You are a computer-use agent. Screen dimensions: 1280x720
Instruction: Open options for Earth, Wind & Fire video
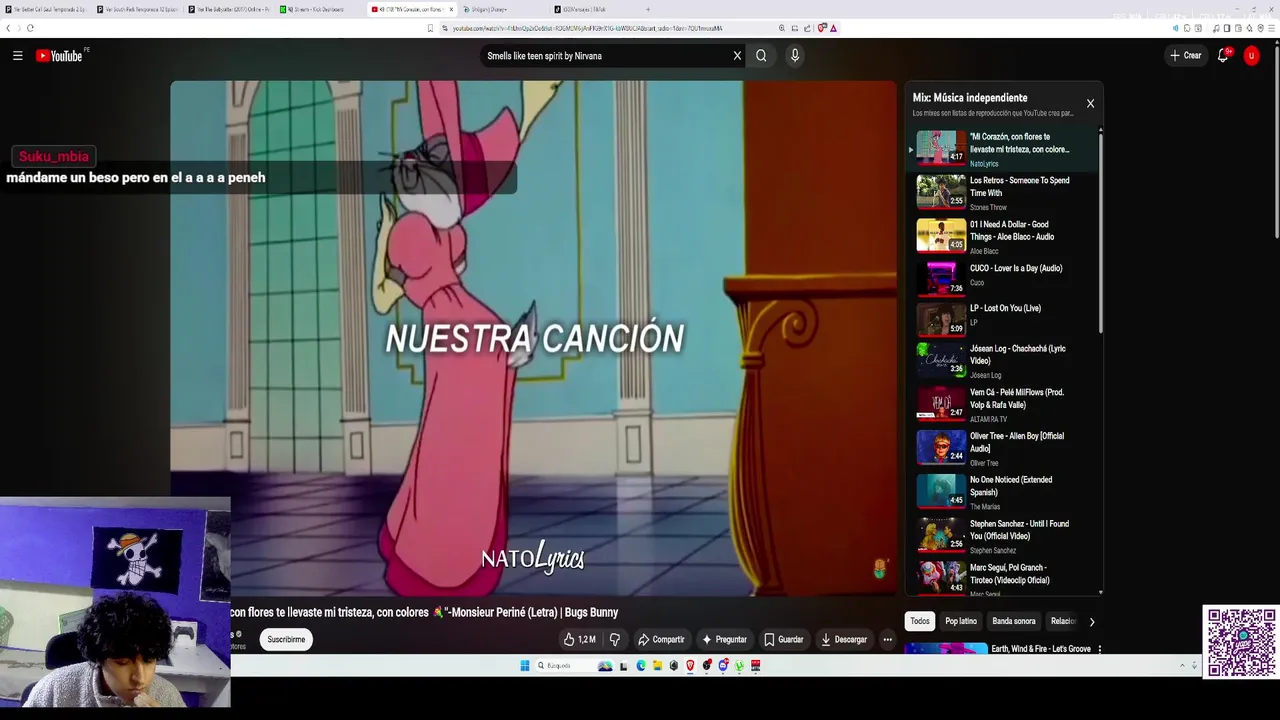[1099, 649]
